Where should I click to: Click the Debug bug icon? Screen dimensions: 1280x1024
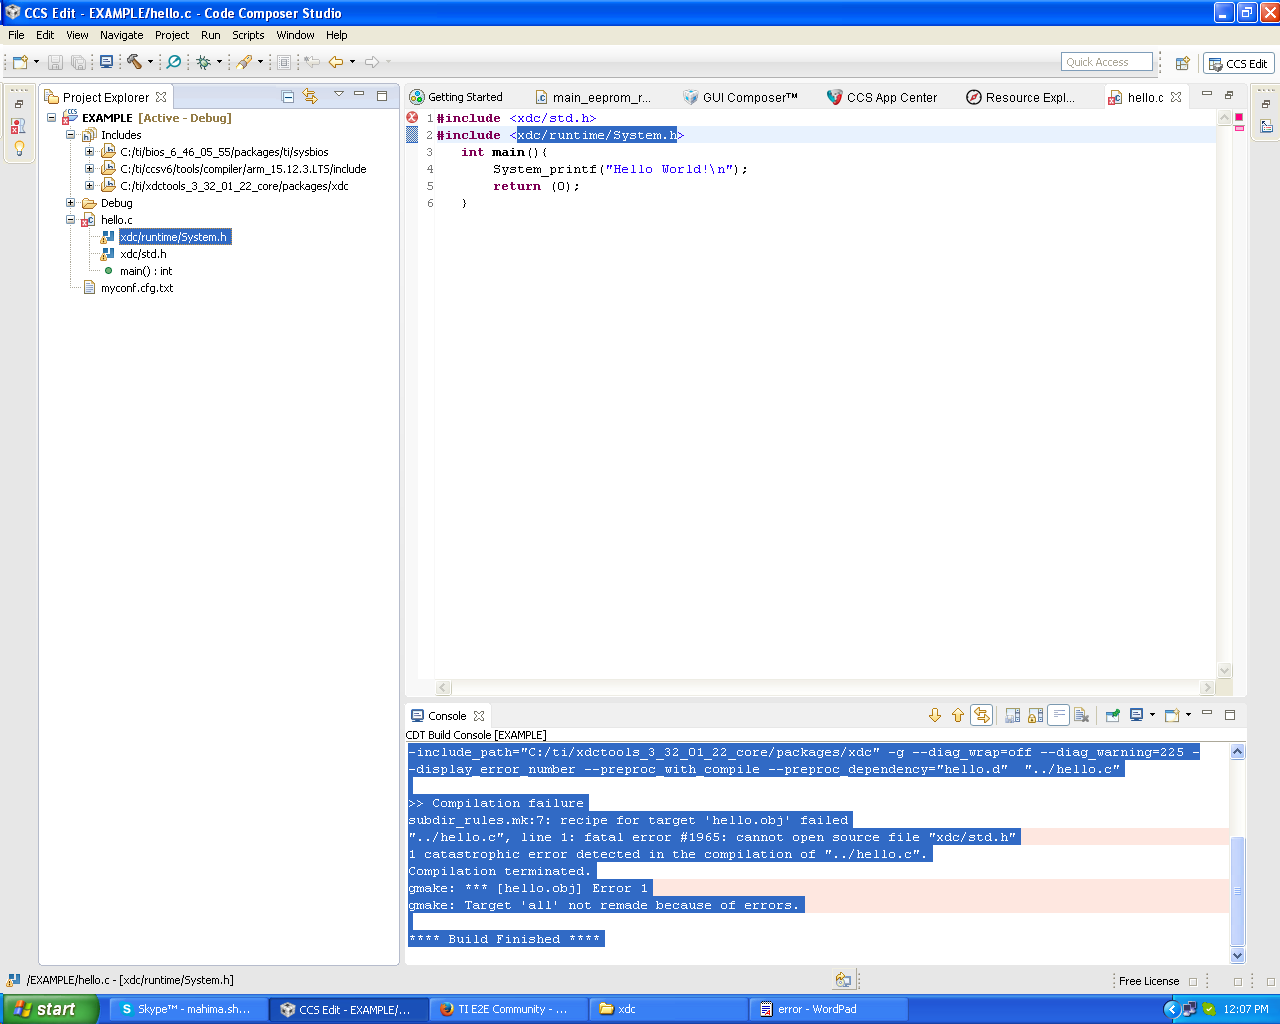tap(204, 62)
